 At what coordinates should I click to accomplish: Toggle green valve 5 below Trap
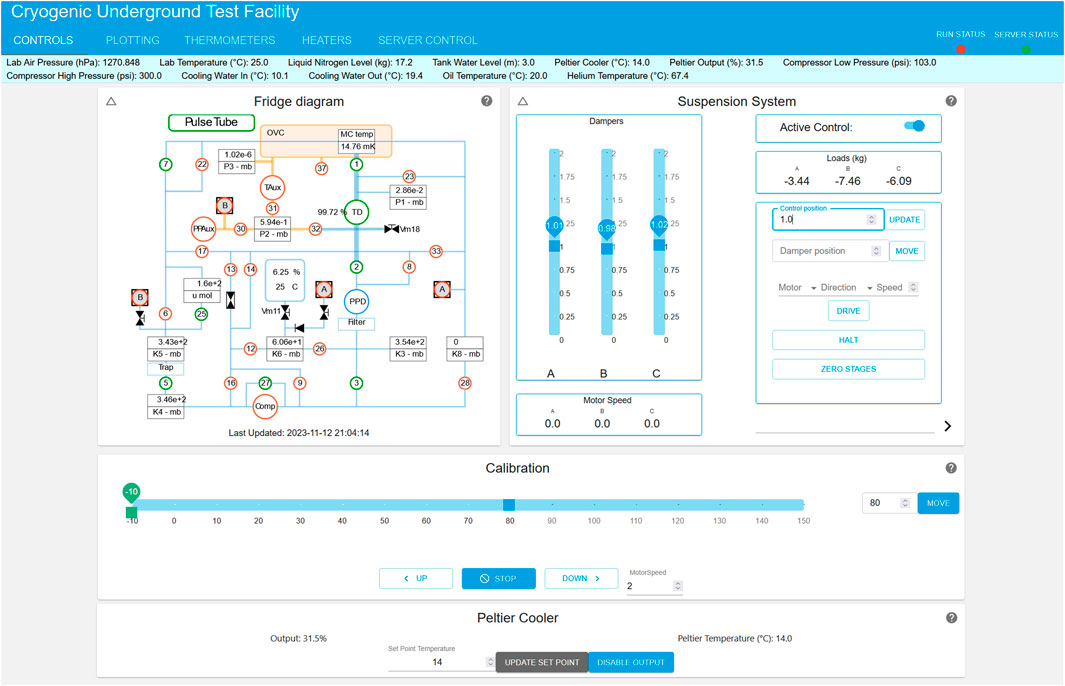coord(166,383)
